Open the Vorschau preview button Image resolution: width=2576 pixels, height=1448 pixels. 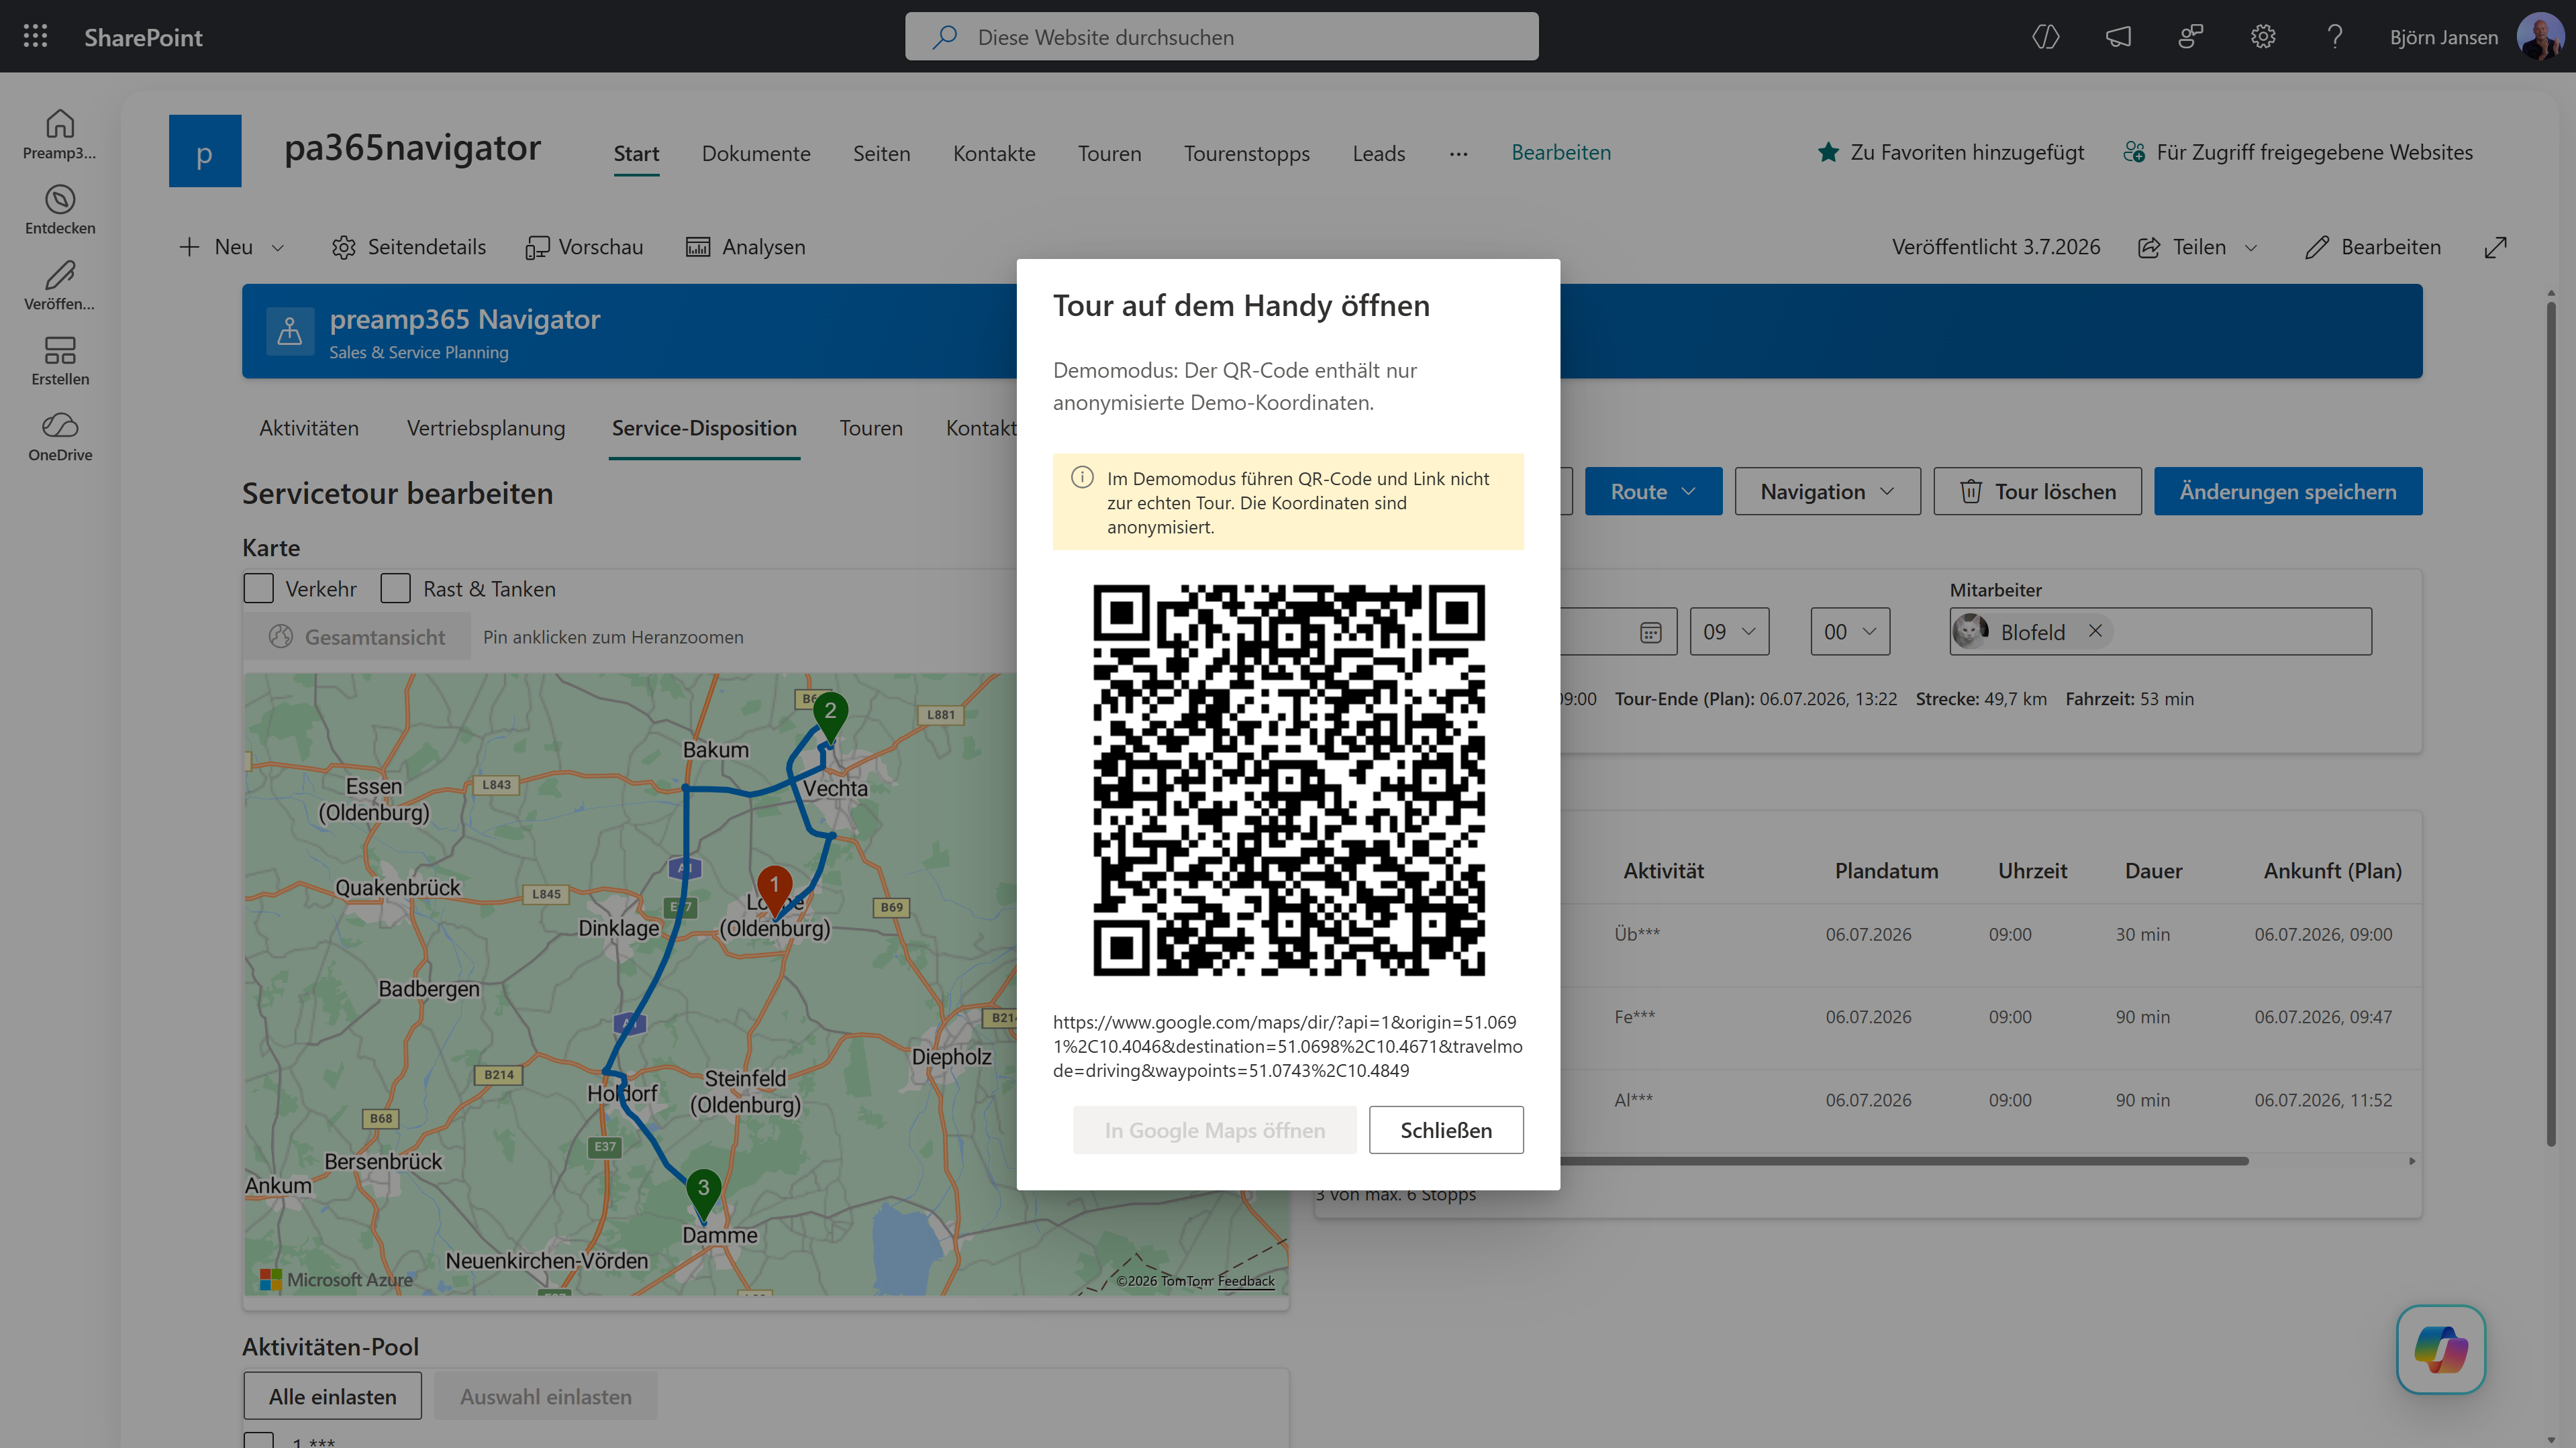tap(584, 247)
